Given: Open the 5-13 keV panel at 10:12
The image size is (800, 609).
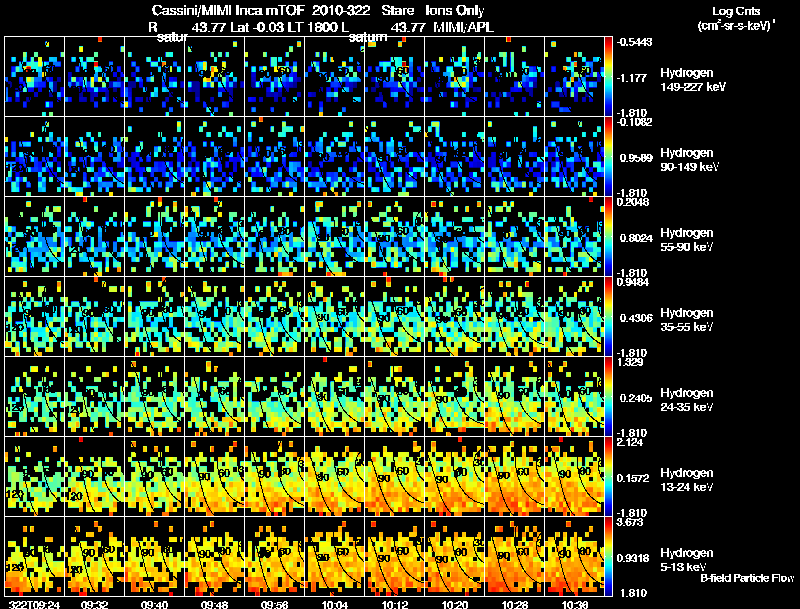Looking at the screenshot, I should [394, 557].
